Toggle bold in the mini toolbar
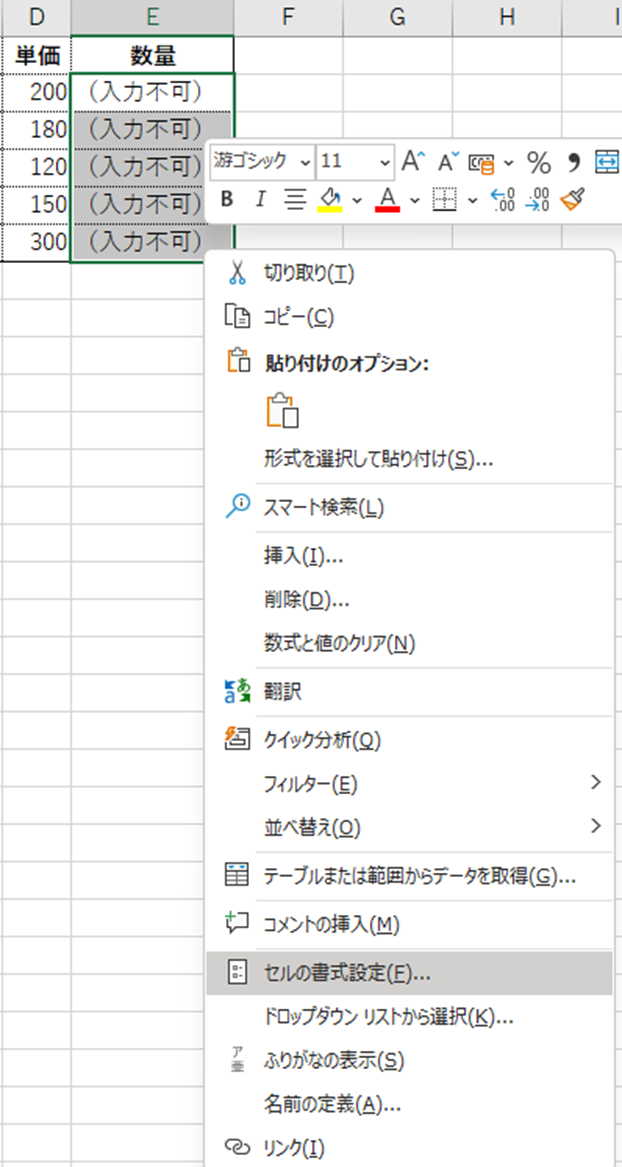622x1167 pixels. [226, 199]
